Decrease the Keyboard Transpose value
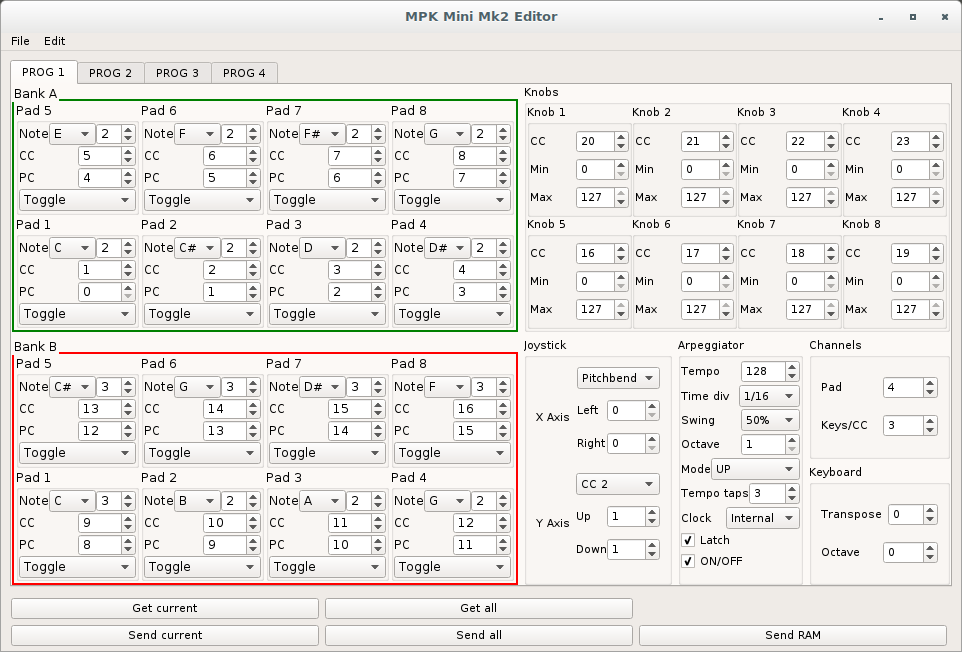962x652 pixels. tap(931, 520)
